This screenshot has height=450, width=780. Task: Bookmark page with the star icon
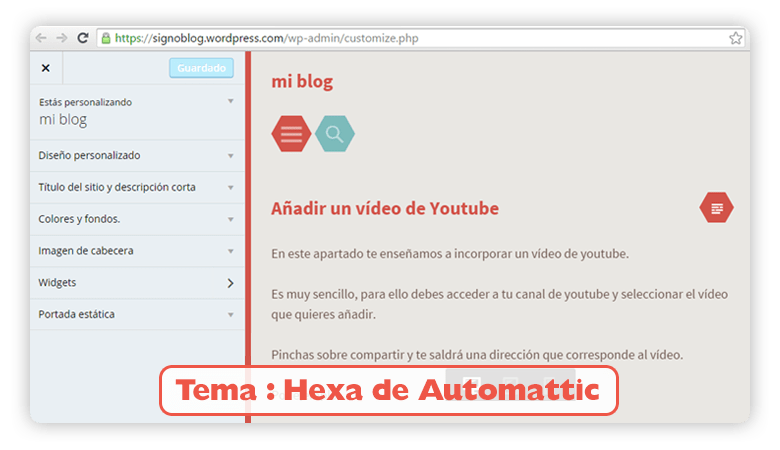pyautogui.click(x=736, y=38)
